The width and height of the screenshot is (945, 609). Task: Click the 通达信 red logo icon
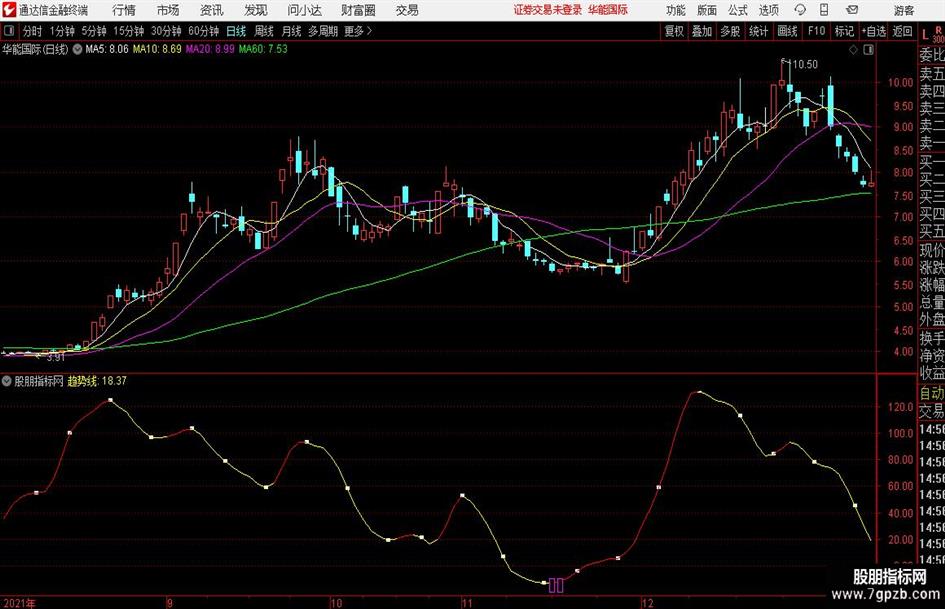coord(8,10)
